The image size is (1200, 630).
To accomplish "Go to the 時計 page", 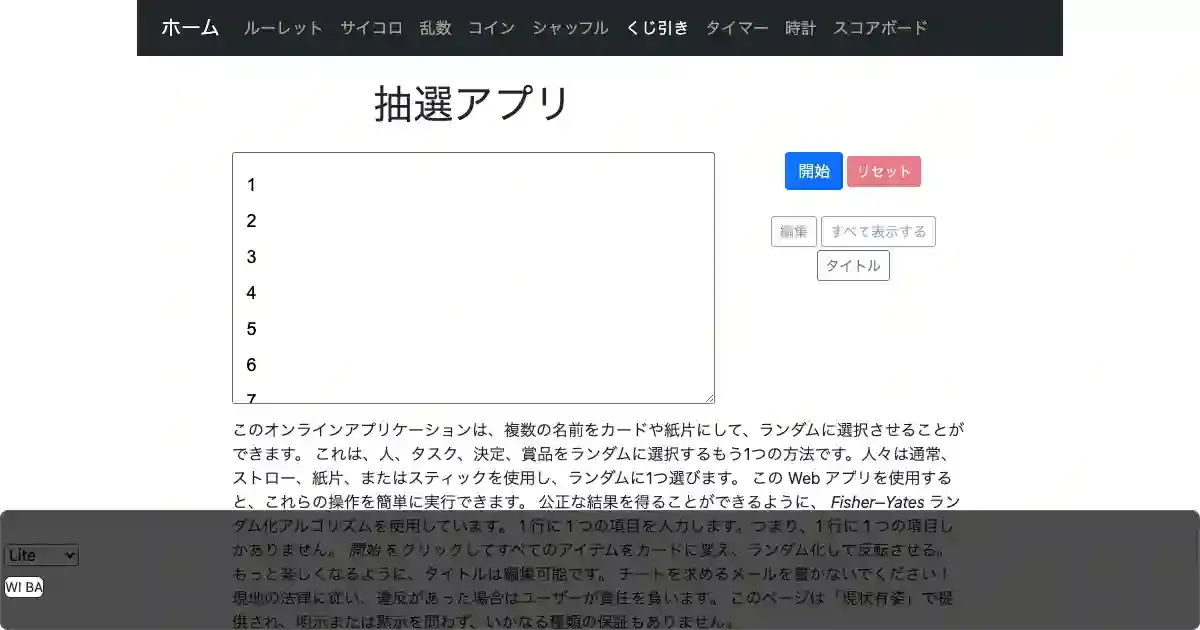I will click(x=800, y=28).
